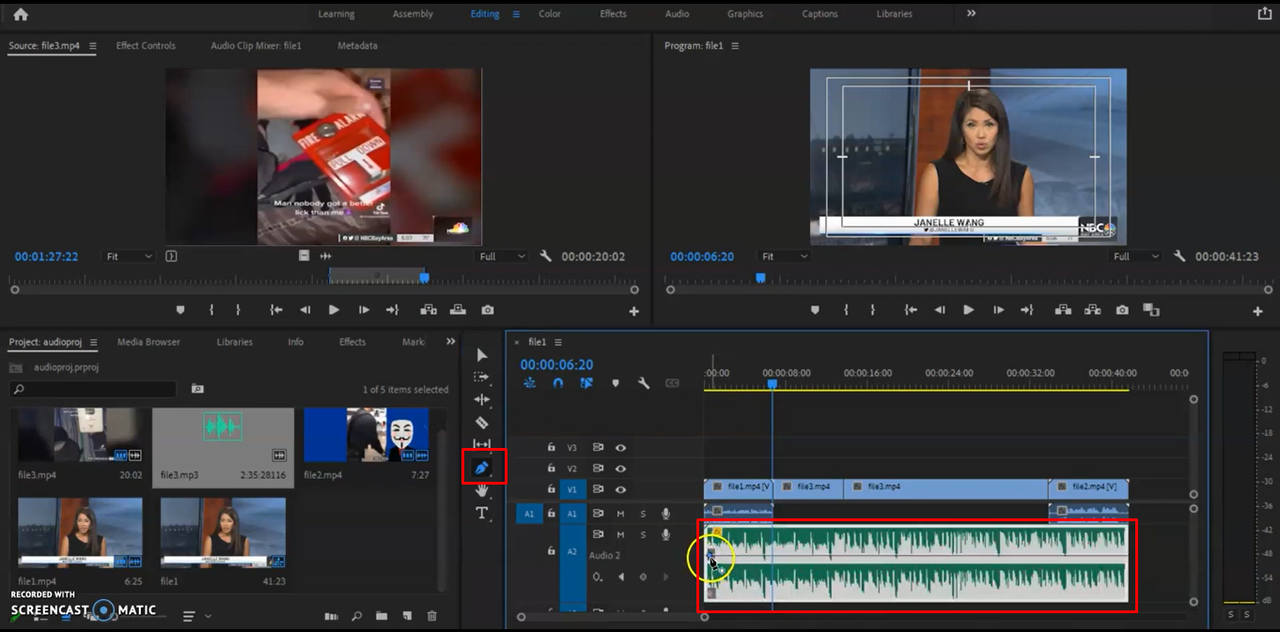Click Program monitor playhead marker

click(x=760, y=278)
